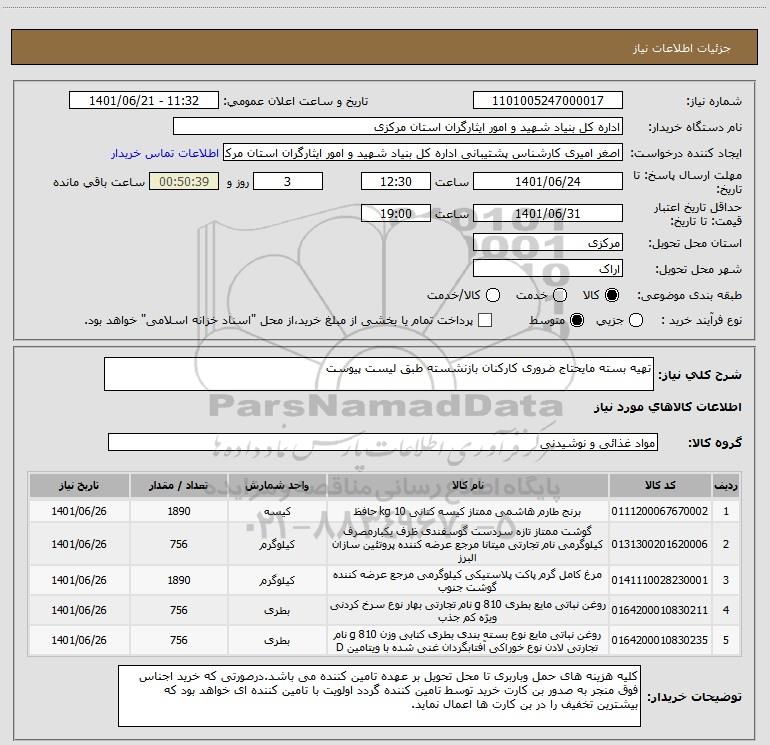Click need date 1401/06/26 in row 1
Viewport: 770px width, 745px height.
point(79,511)
